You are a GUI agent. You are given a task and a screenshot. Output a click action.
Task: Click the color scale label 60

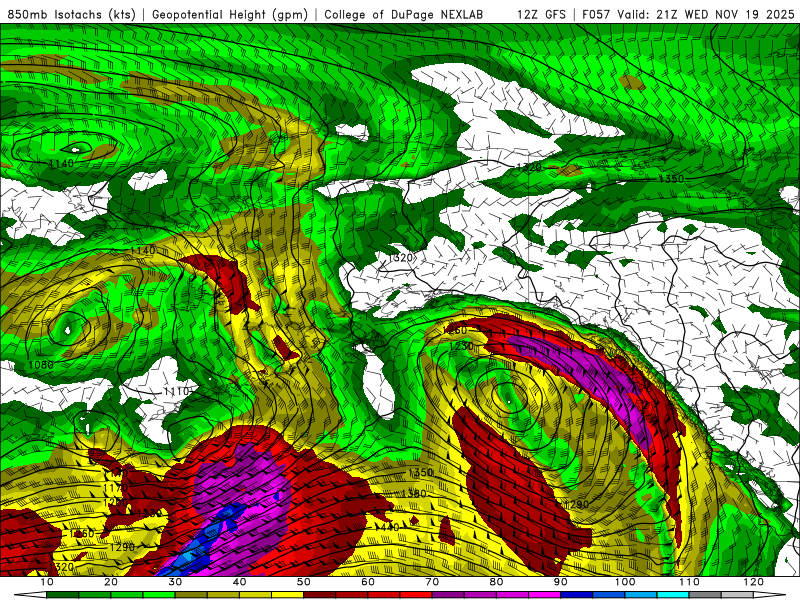[368, 582]
